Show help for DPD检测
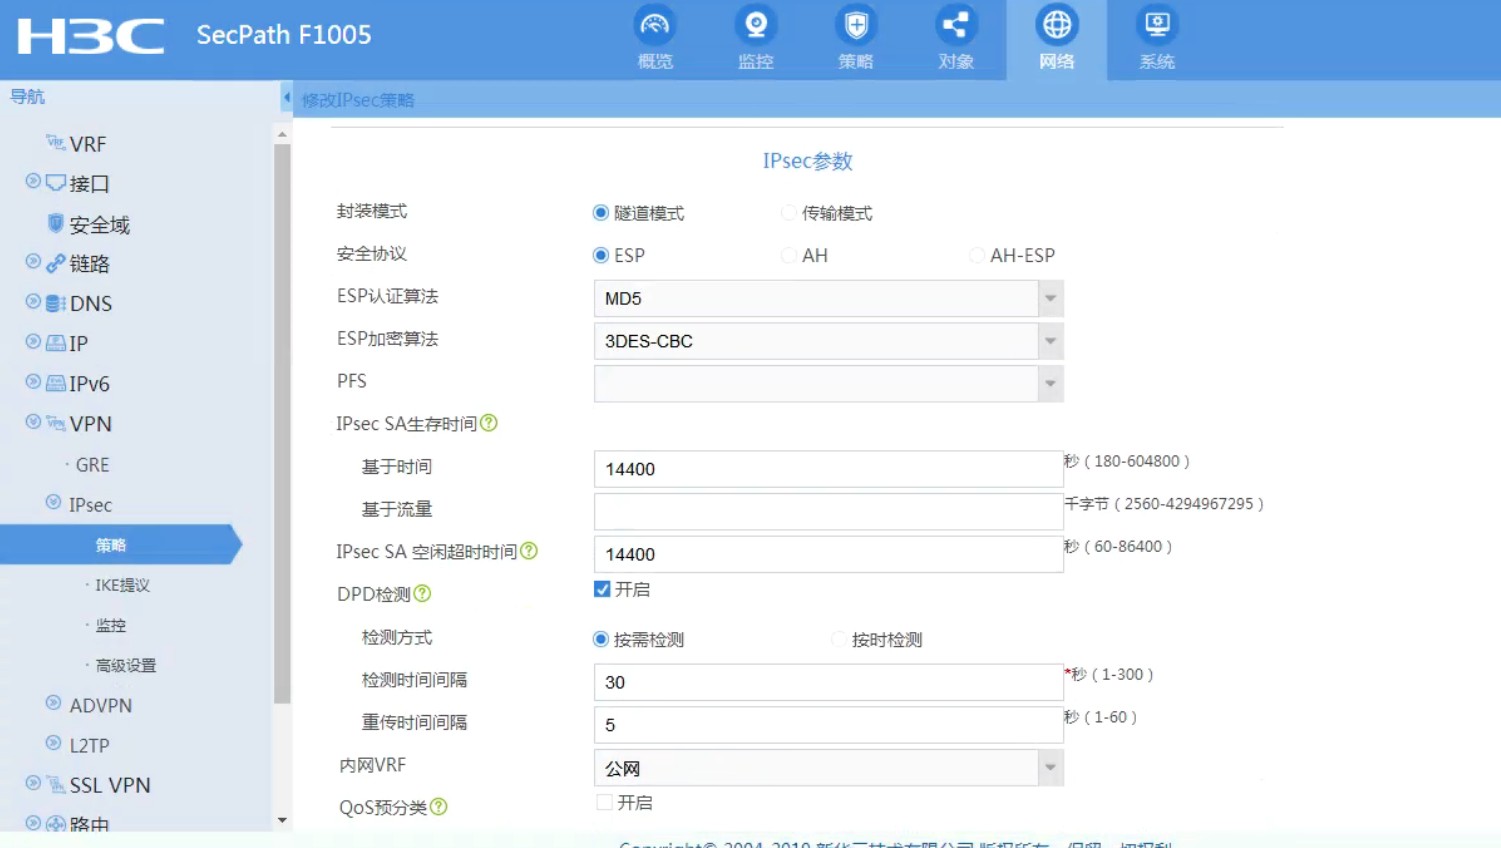 click(x=422, y=594)
